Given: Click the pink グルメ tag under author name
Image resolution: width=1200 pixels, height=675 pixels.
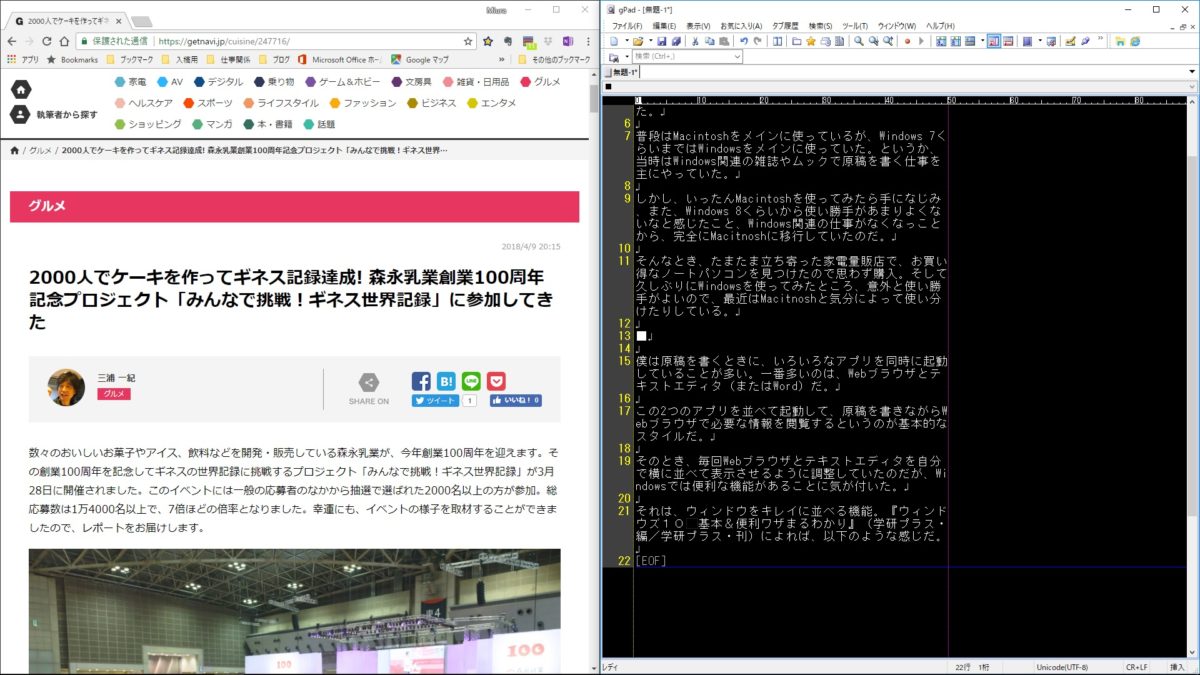Looking at the screenshot, I should point(114,394).
